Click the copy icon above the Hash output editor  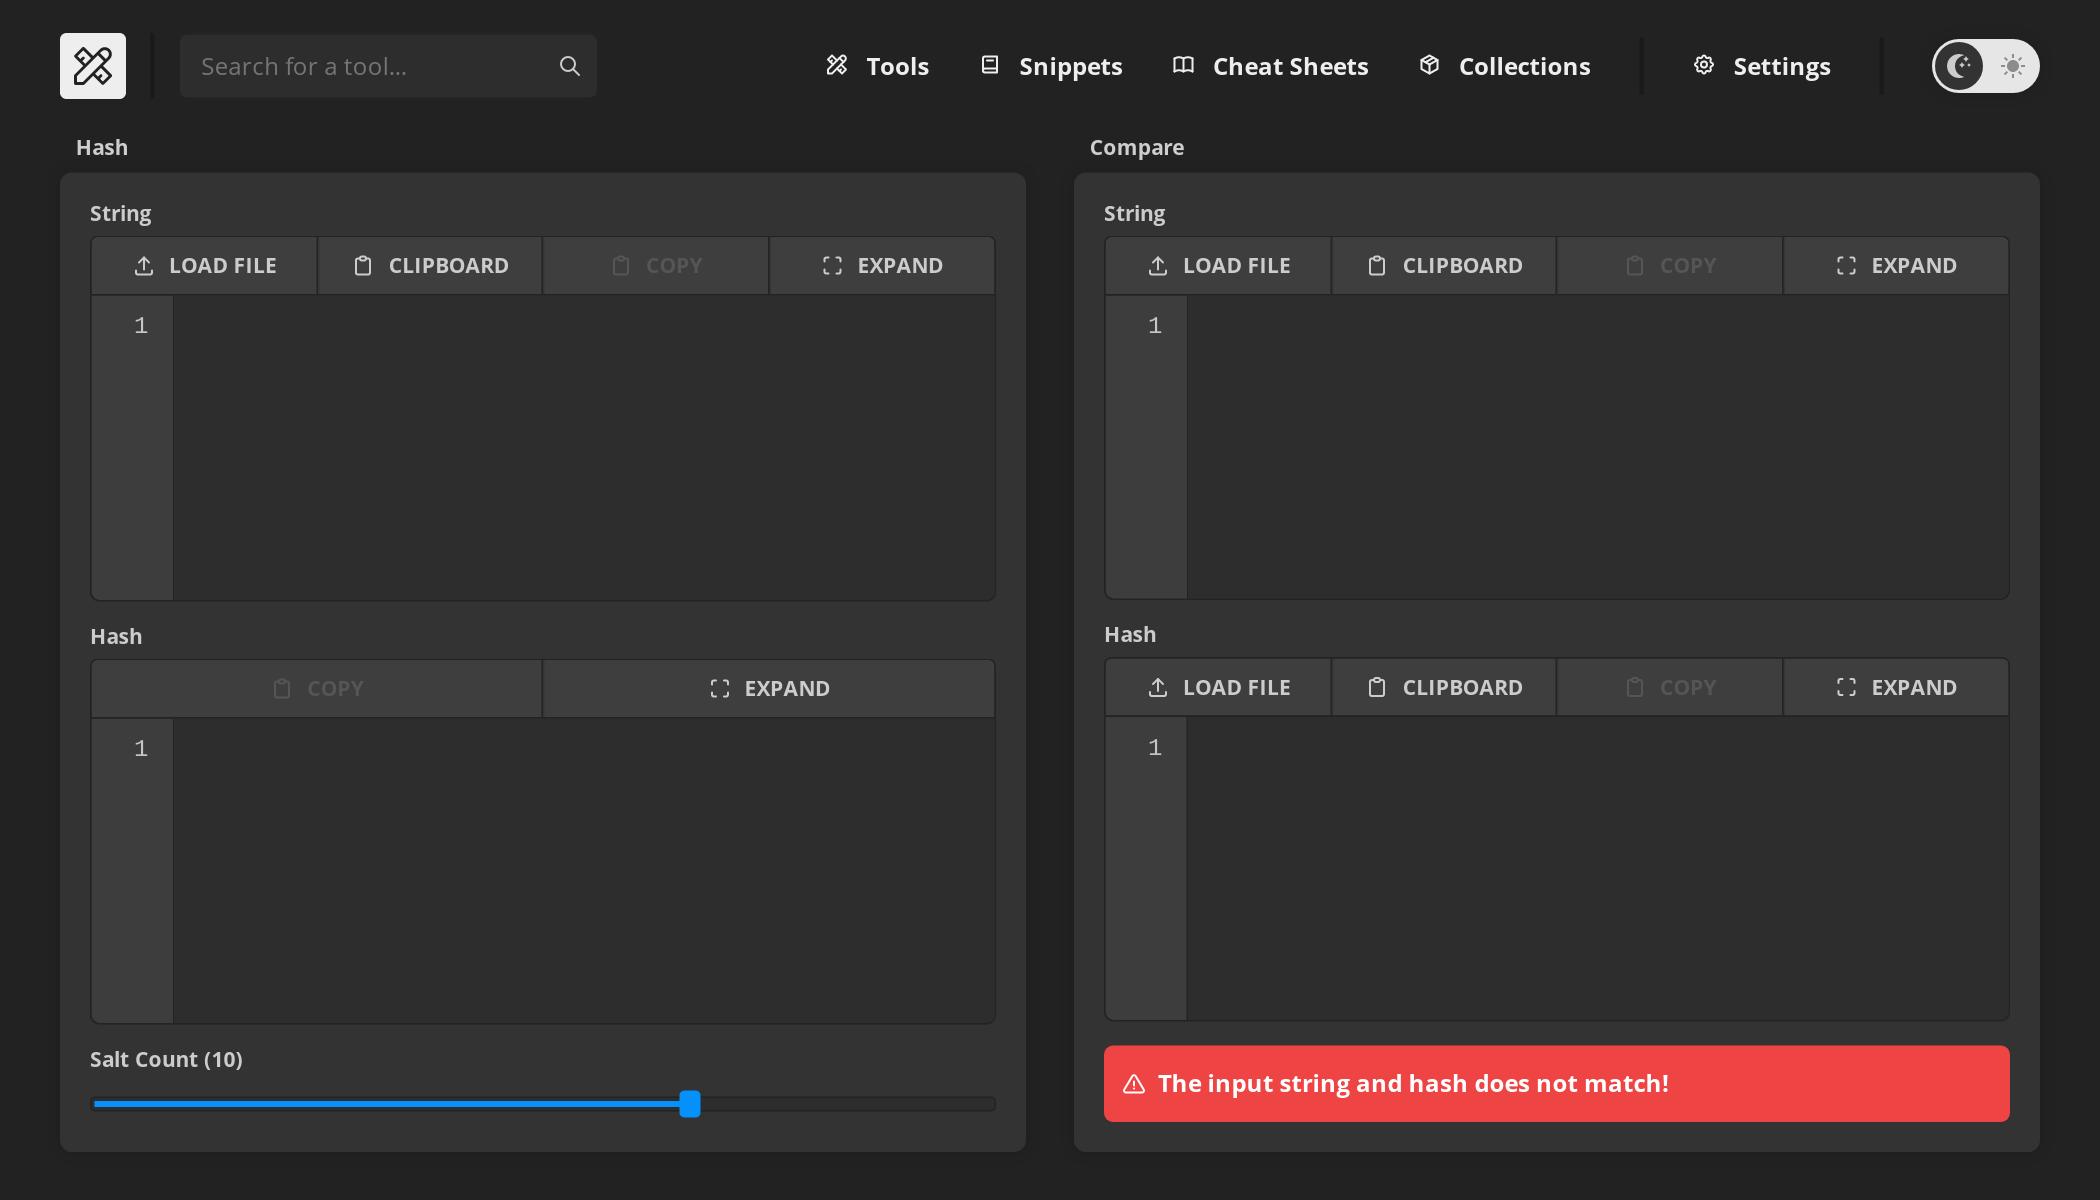coord(282,689)
